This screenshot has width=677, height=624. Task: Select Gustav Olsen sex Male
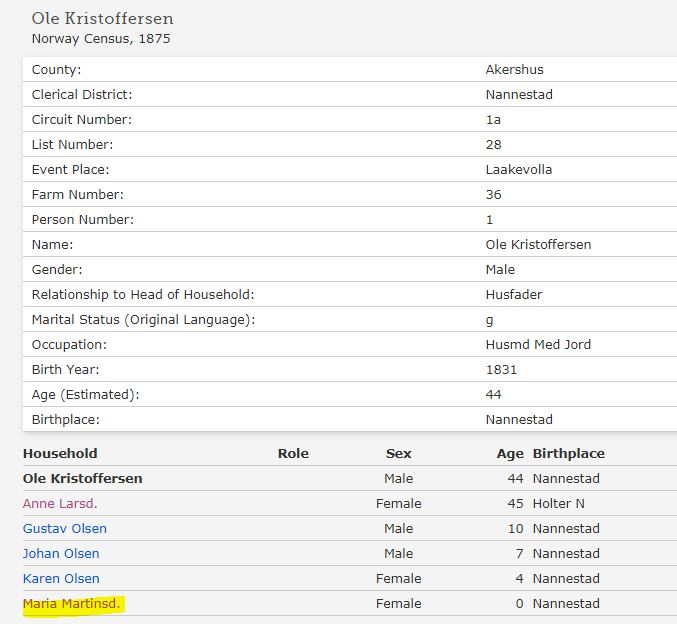pos(399,529)
